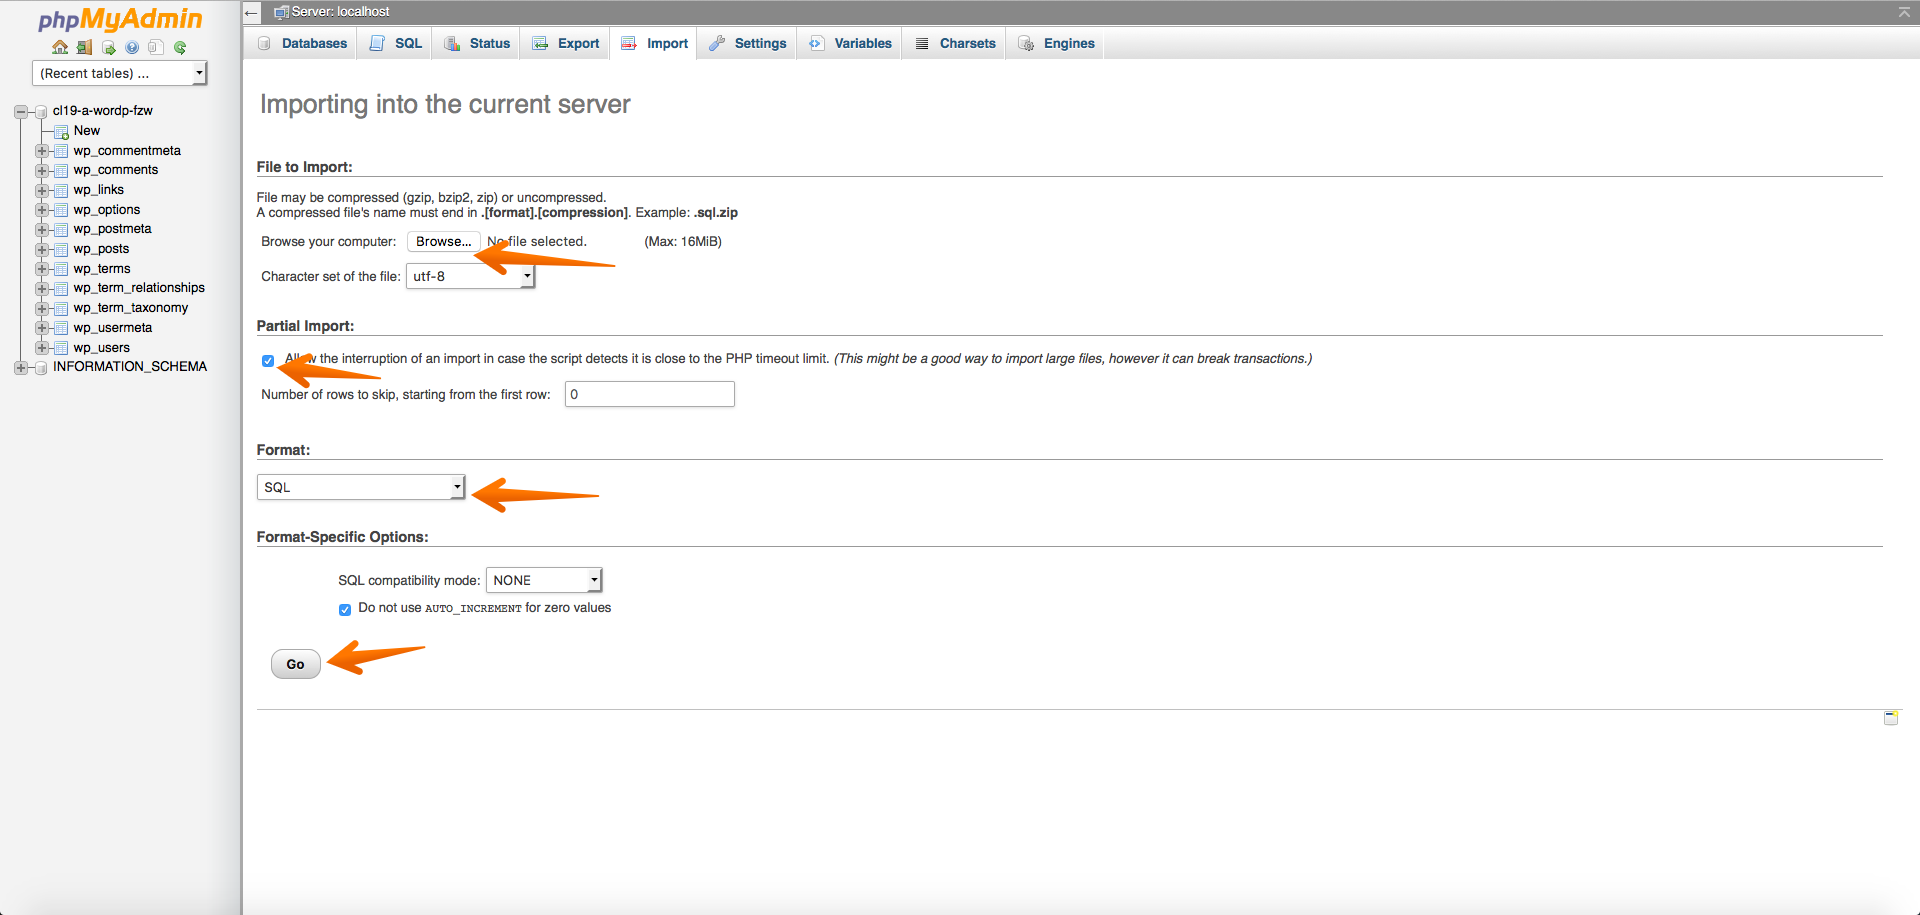Click the cl19-a-wordp-fzw database cylinder icon

[41, 111]
